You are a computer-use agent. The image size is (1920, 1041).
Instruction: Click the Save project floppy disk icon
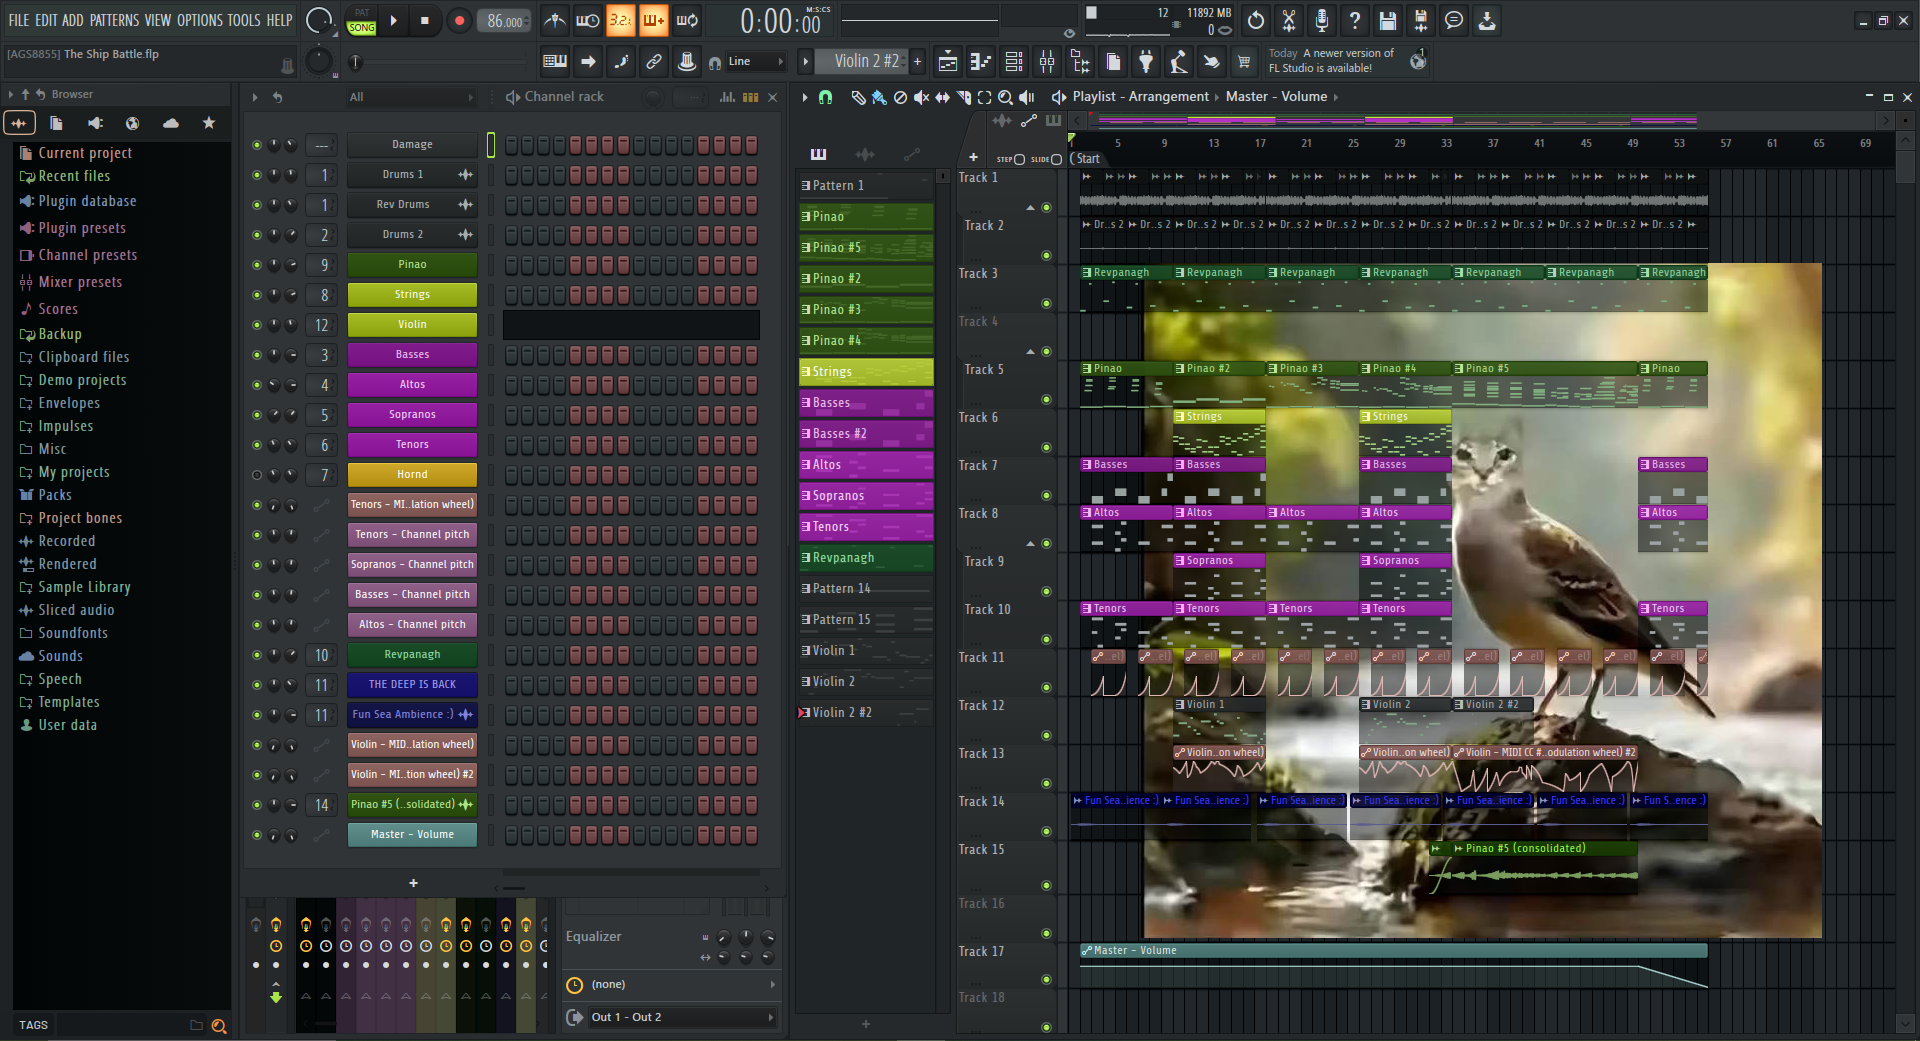1387,20
